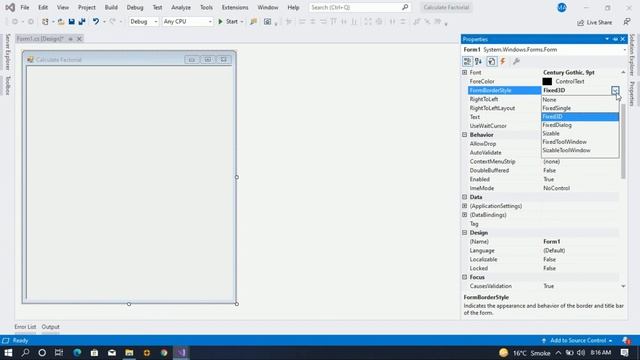This screenshot has height=360, width=640.
Task: Click the Visual Studio logo icon
Action: coord(10,7)
